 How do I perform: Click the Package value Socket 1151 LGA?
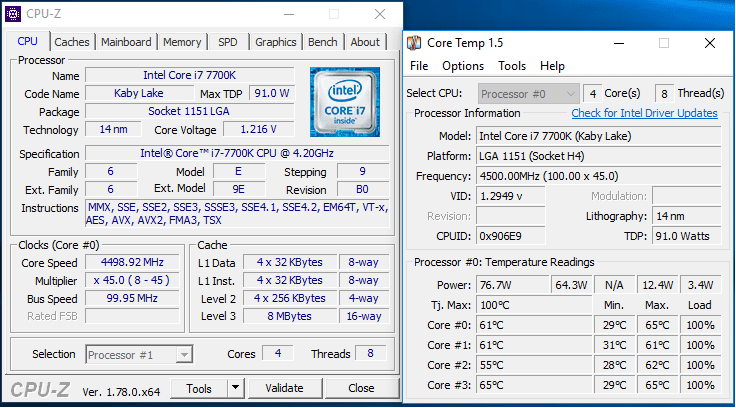190,111
